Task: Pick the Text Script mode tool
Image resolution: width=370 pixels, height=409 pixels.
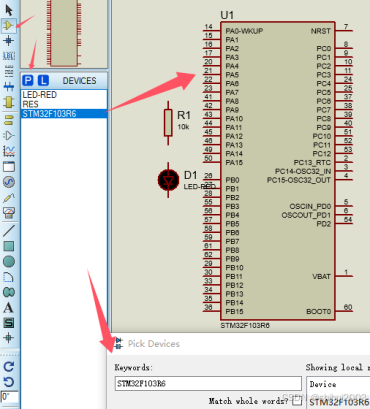Action: (x=9, y=71)
